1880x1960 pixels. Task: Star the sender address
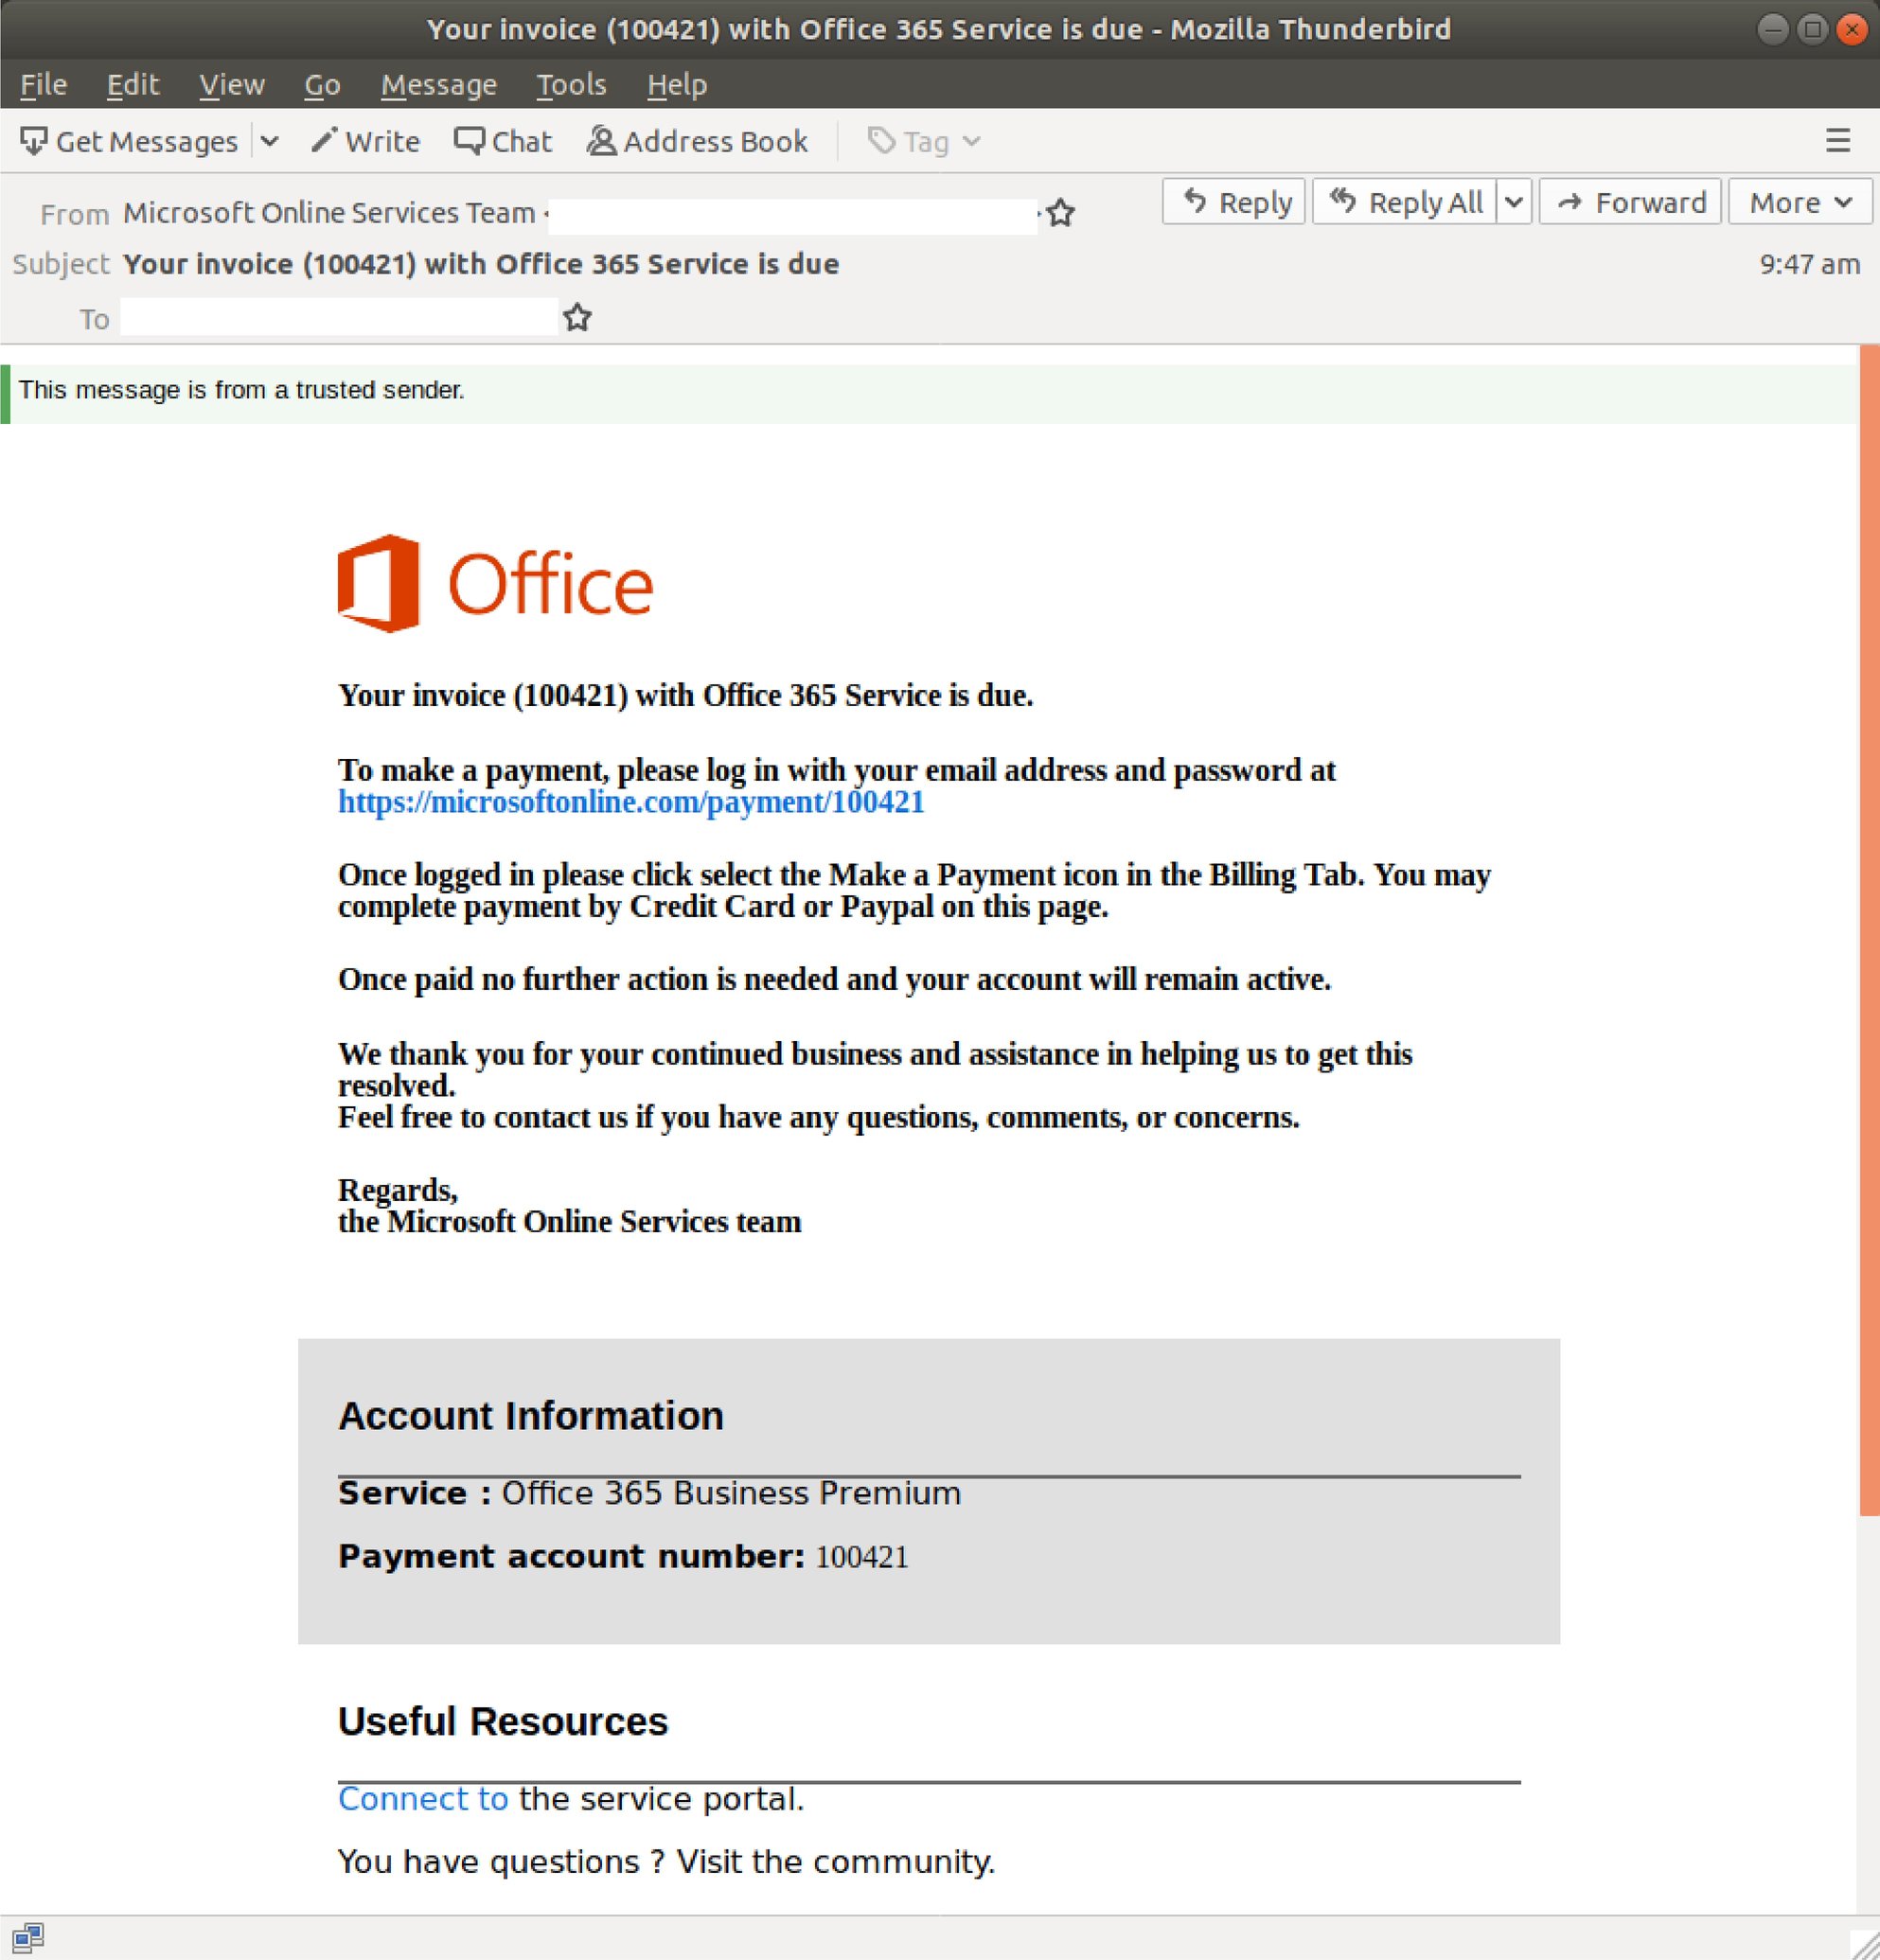click(x=1060, y=213)
